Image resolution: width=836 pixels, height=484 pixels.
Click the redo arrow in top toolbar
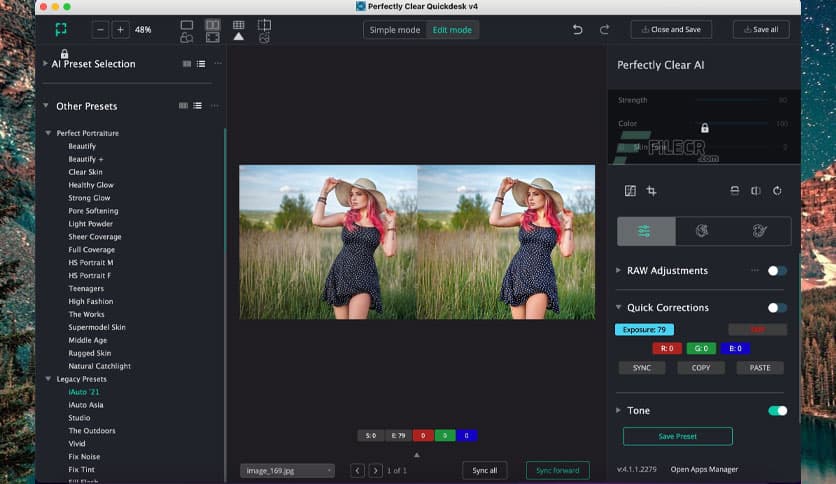pyautogui.click(x=604, y=30)
